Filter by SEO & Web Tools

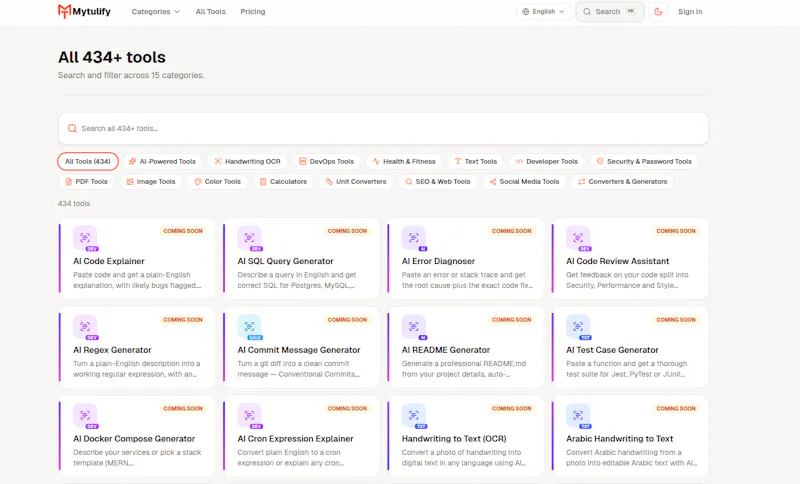pyautogui.click(x=438, y=182)
